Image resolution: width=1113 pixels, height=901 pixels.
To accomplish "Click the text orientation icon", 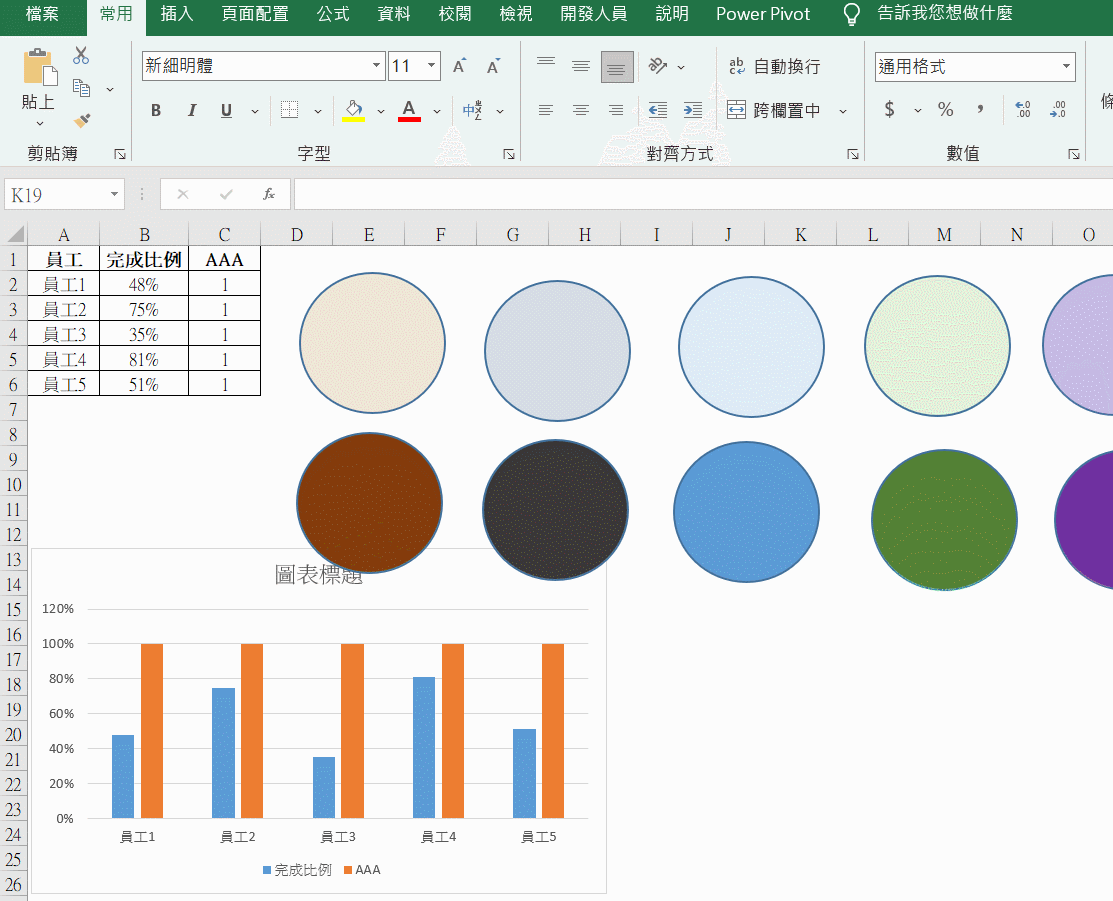I will (658, 66).
